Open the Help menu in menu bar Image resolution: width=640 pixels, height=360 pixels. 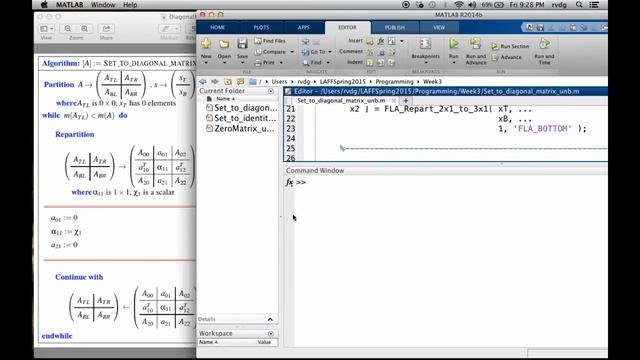[130, 5]
